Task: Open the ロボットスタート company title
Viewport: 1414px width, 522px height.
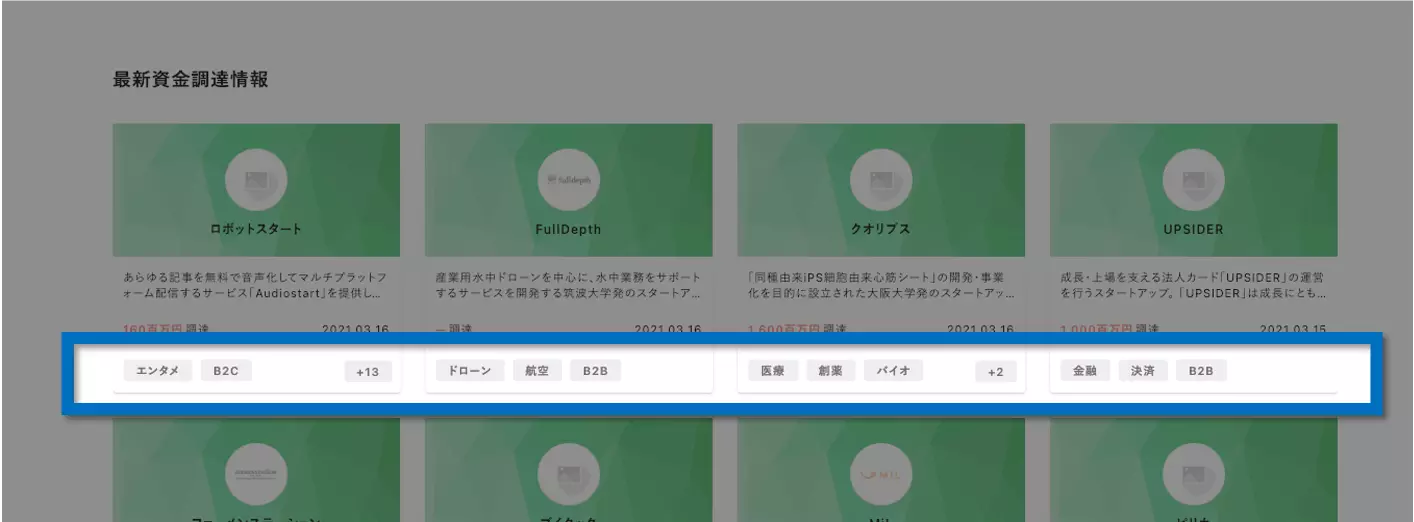Action: [x=256, y=229]
